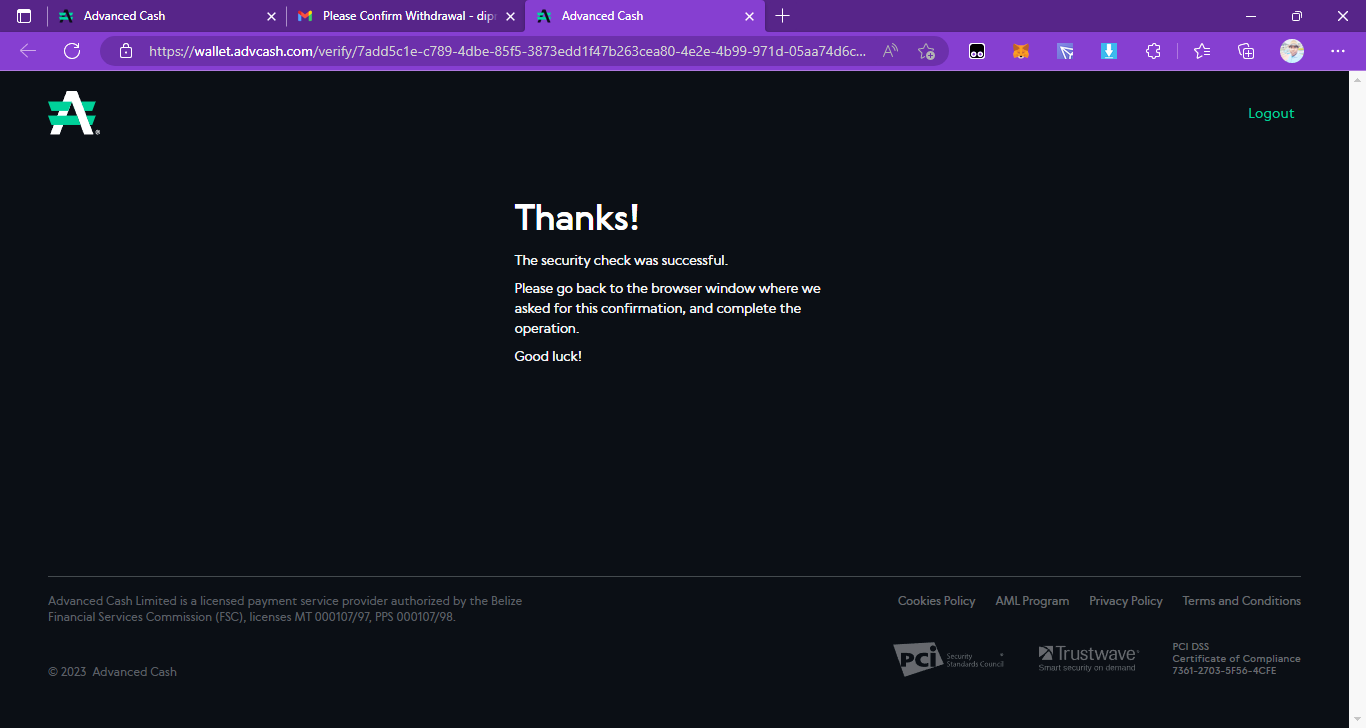The image size is (1366, 728).
Task: Add this page to favorites
Action: point(927,51)
